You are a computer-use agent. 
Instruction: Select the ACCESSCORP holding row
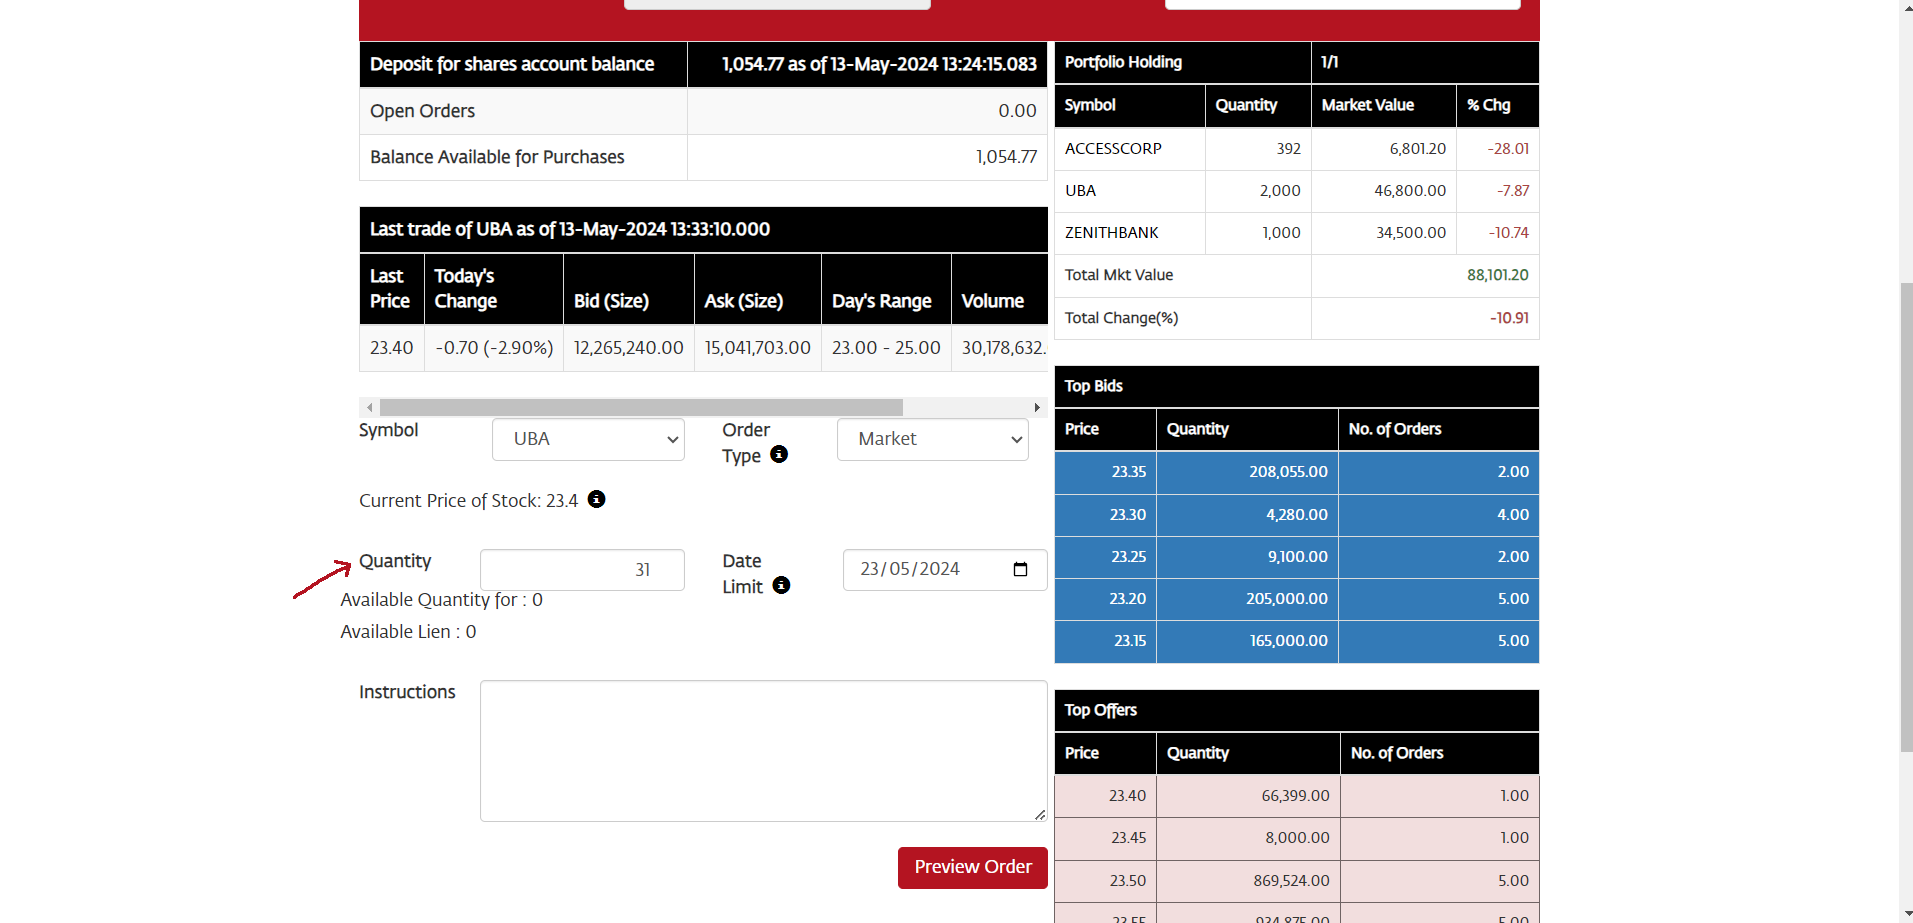[x=1113, y=149]
